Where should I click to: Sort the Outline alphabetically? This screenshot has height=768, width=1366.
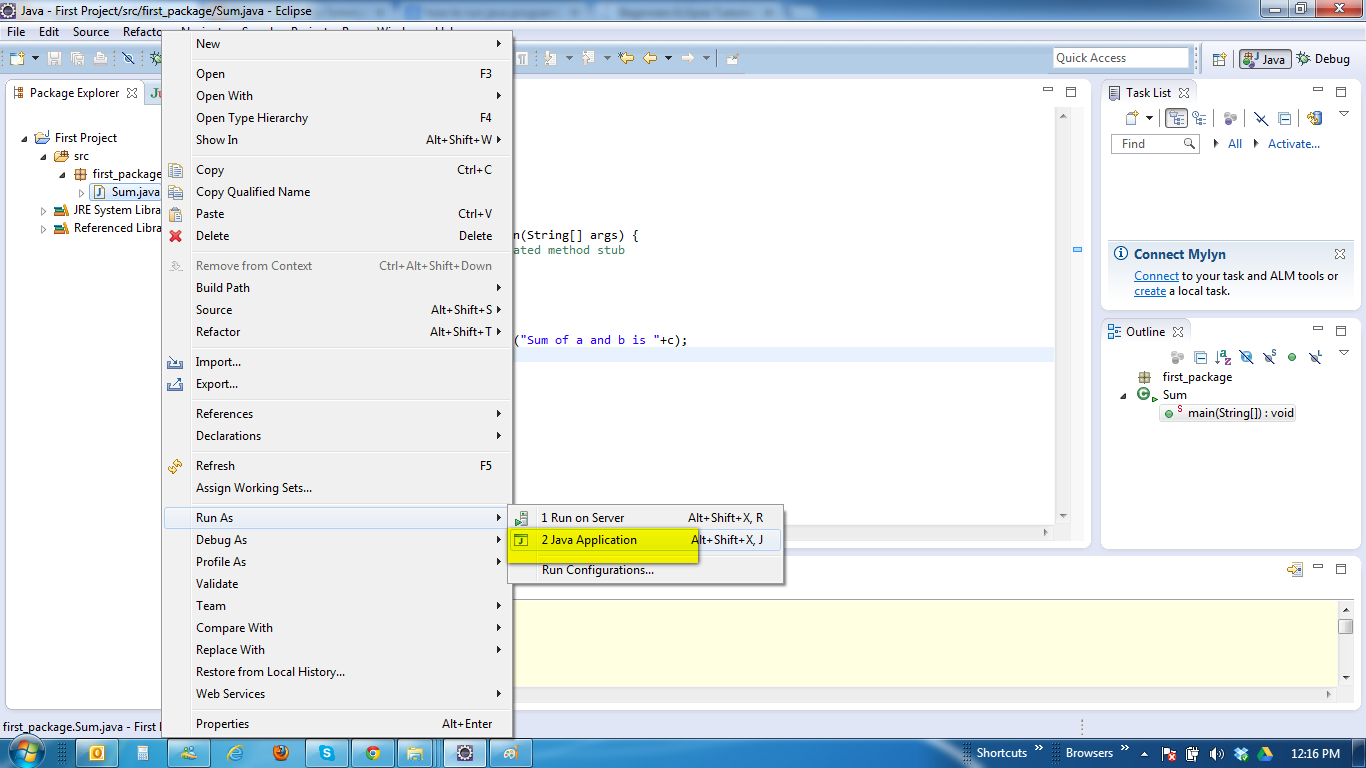[x=1223, y=357]
